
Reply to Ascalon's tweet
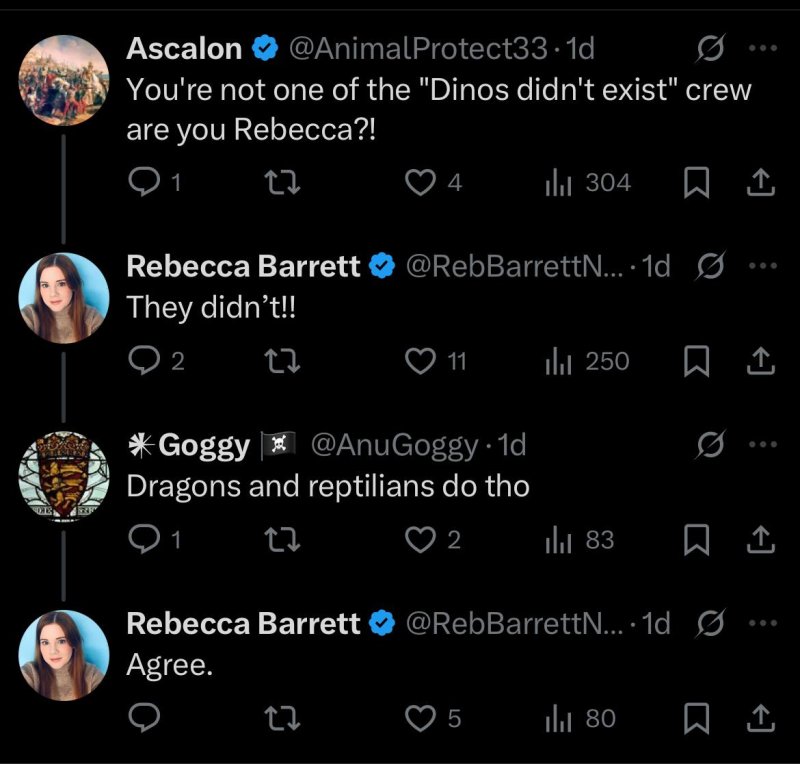[146, 182]
